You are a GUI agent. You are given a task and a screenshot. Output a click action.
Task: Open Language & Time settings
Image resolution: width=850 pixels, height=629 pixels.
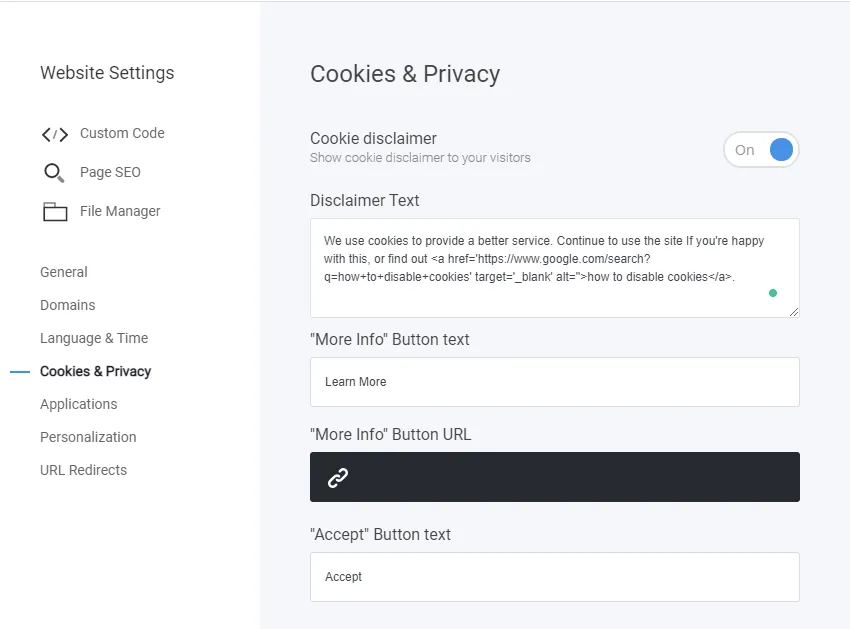point(93,338)
